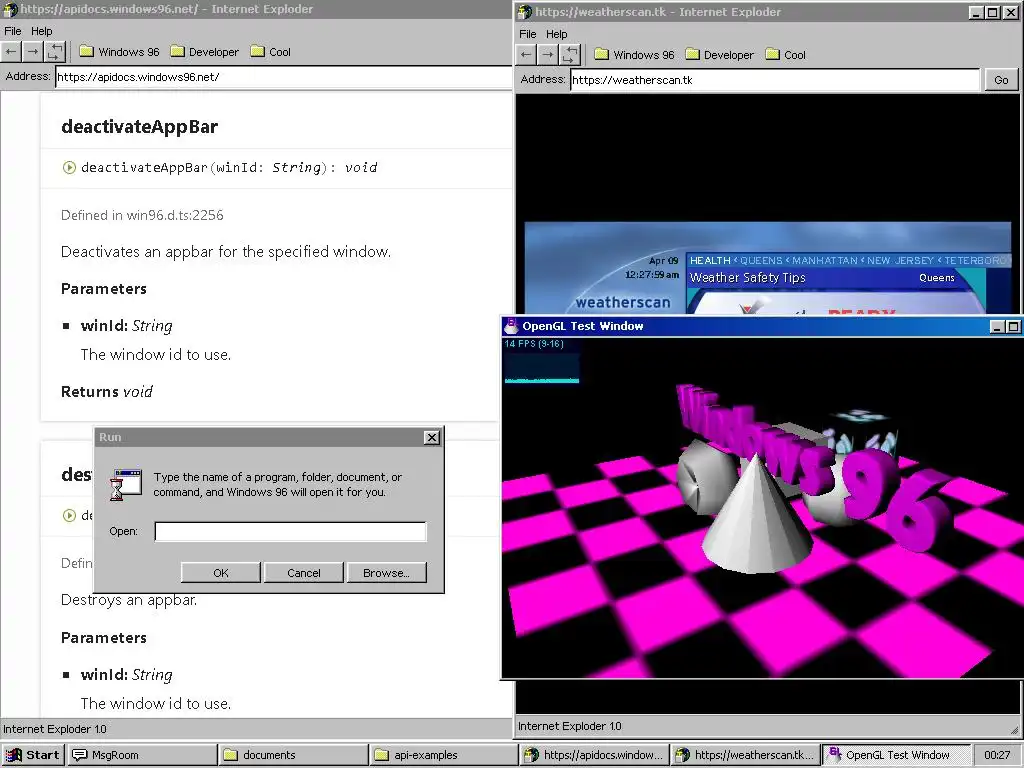This screenshot has height=768, width=1024.
Task: Open the Start menu
Action: (33, 755)
